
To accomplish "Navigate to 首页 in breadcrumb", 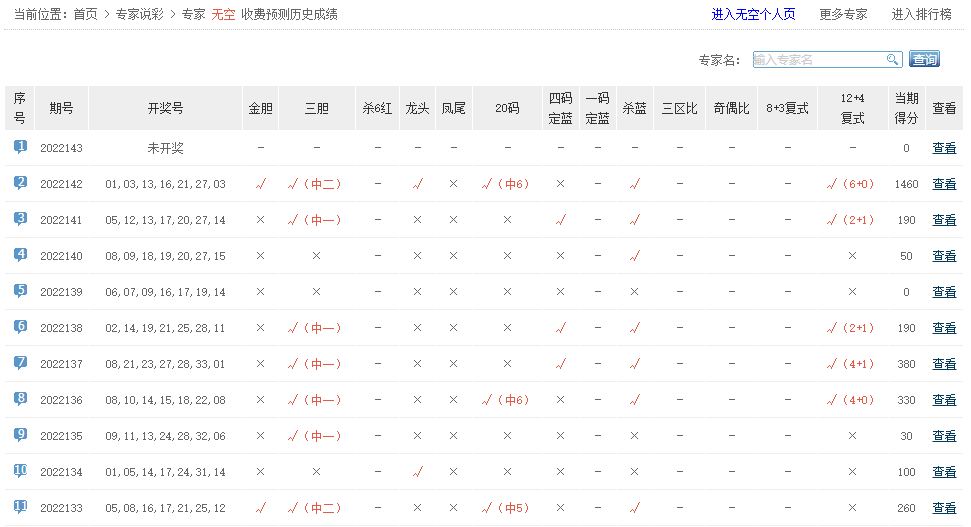I will 85,14.
